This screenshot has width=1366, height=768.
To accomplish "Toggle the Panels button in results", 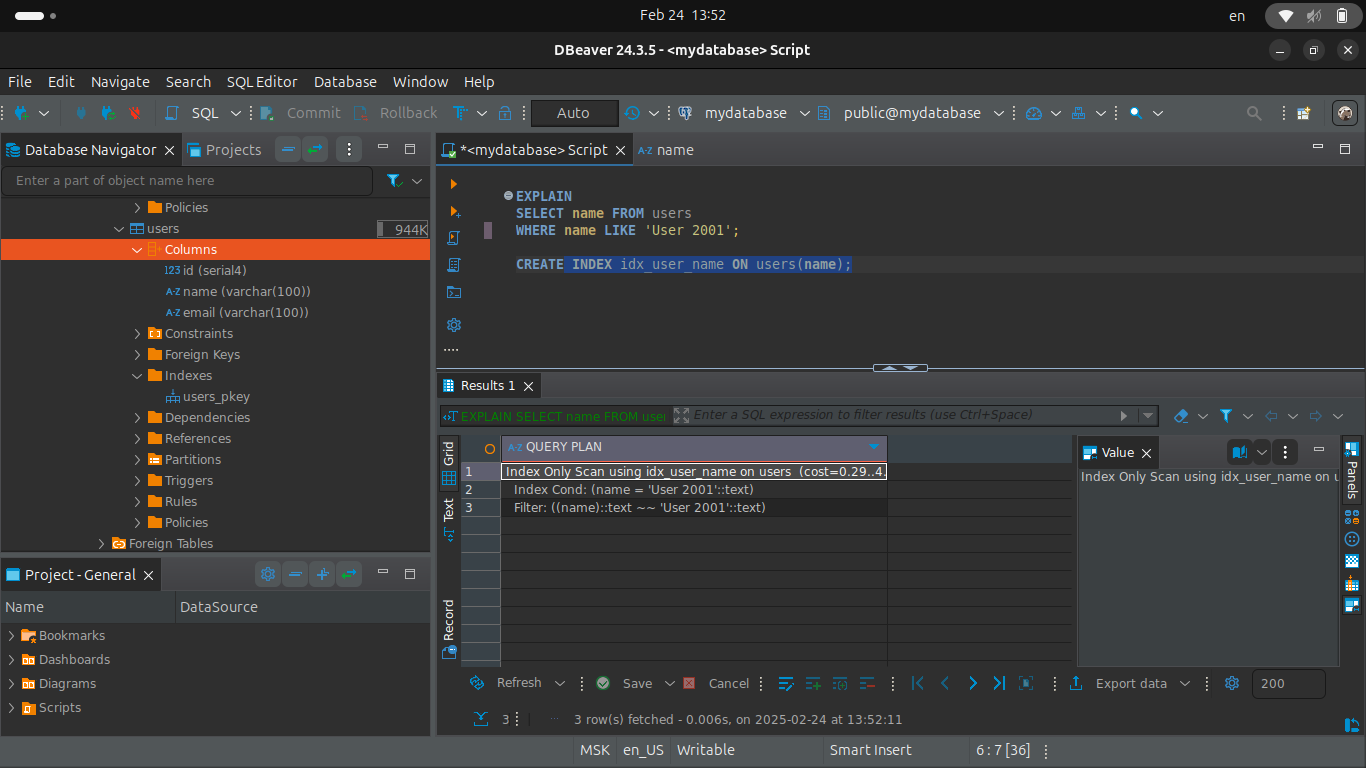I will click(x=1352, y=469).
